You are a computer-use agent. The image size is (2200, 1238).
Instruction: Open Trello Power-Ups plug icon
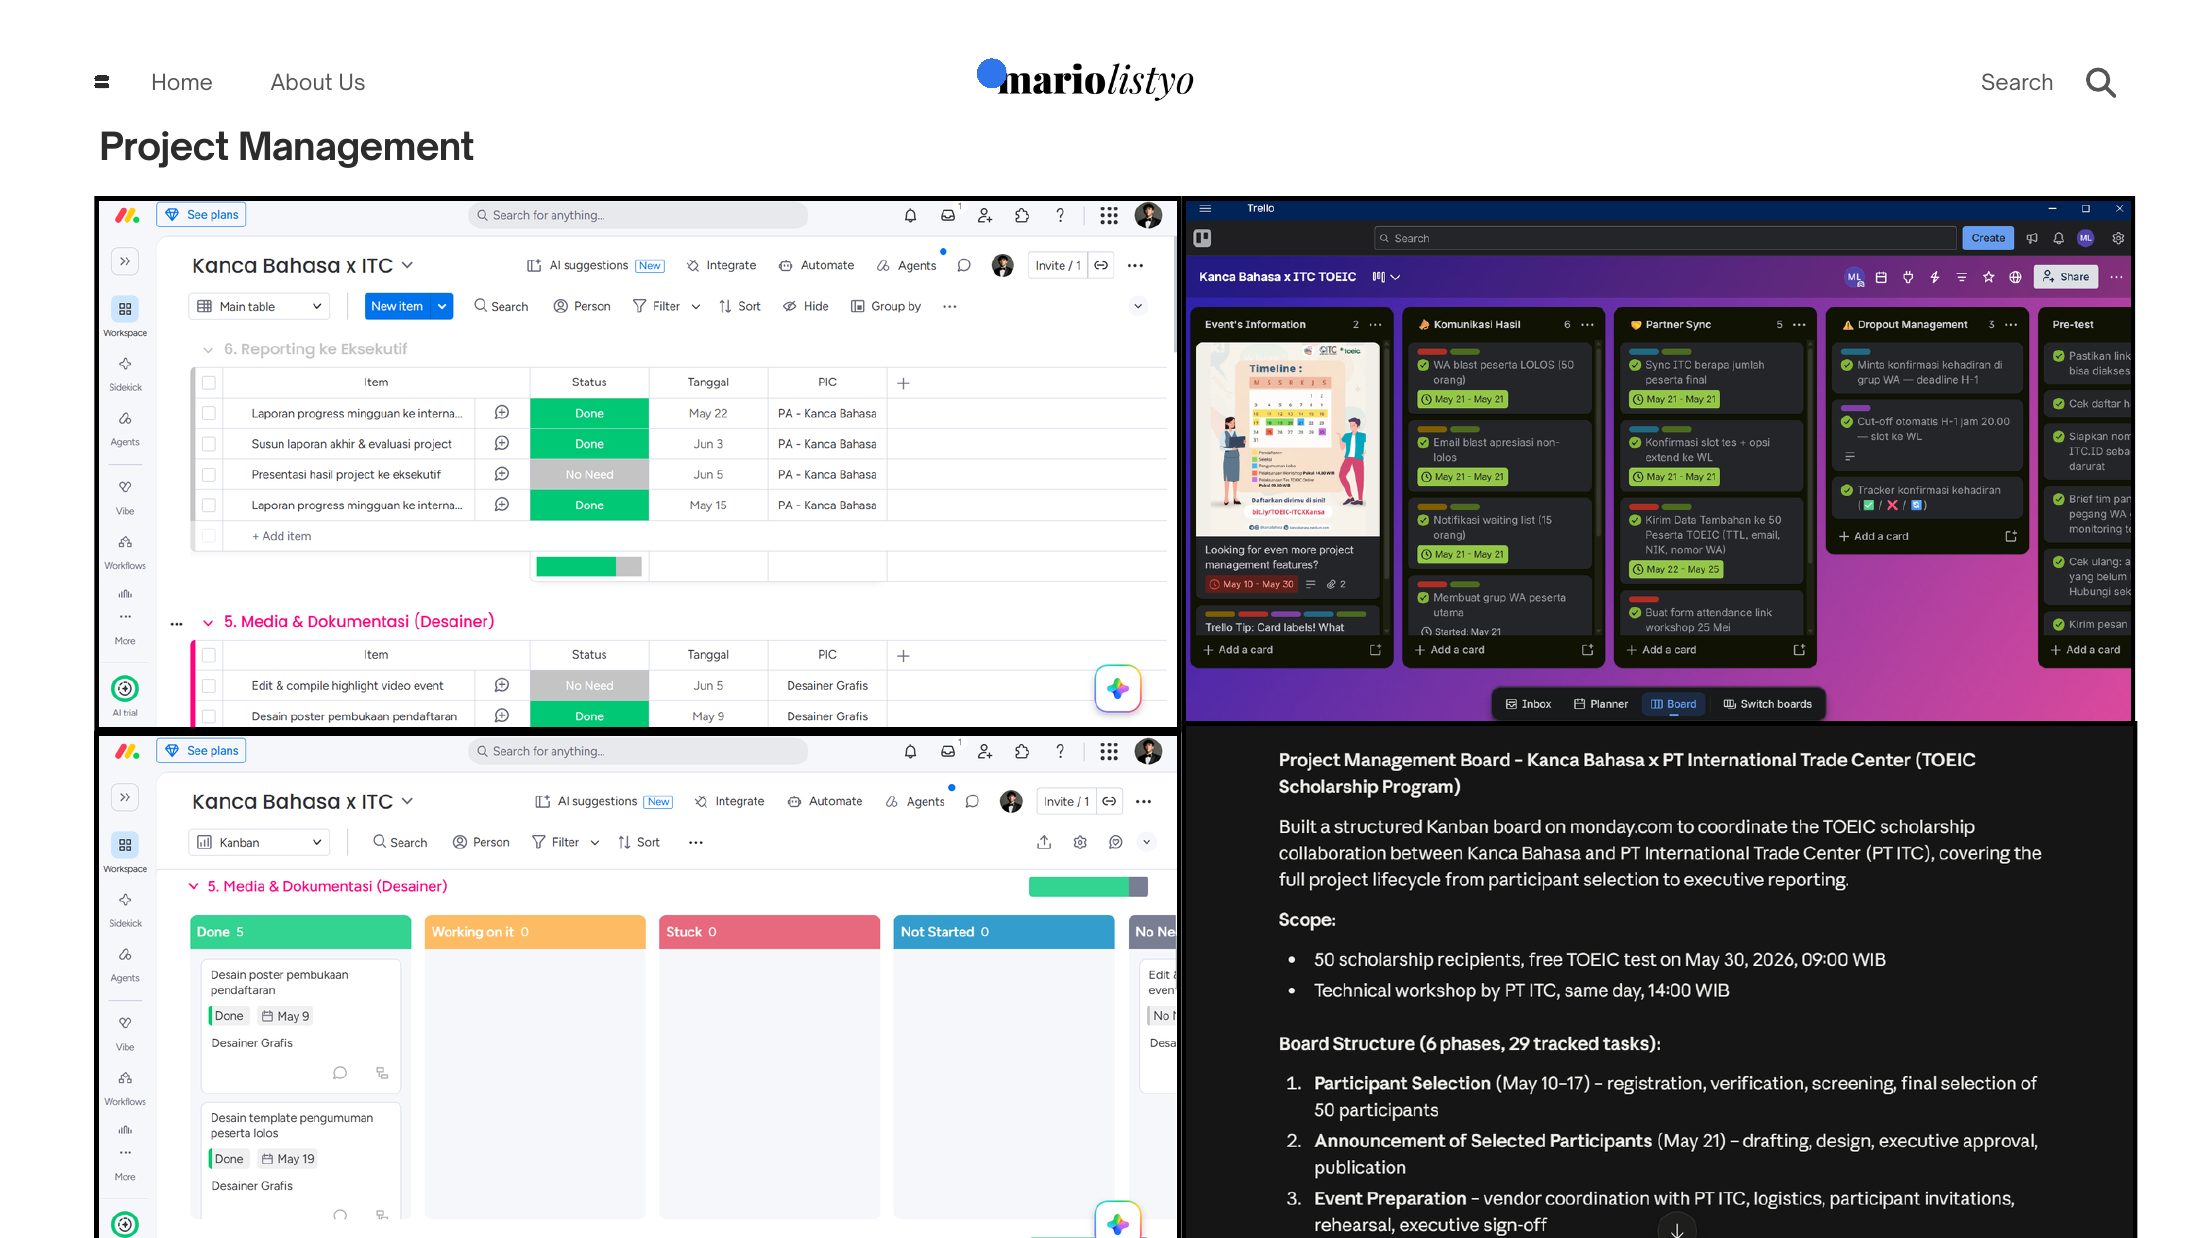pyautogui.click(x=1907, y=277)
